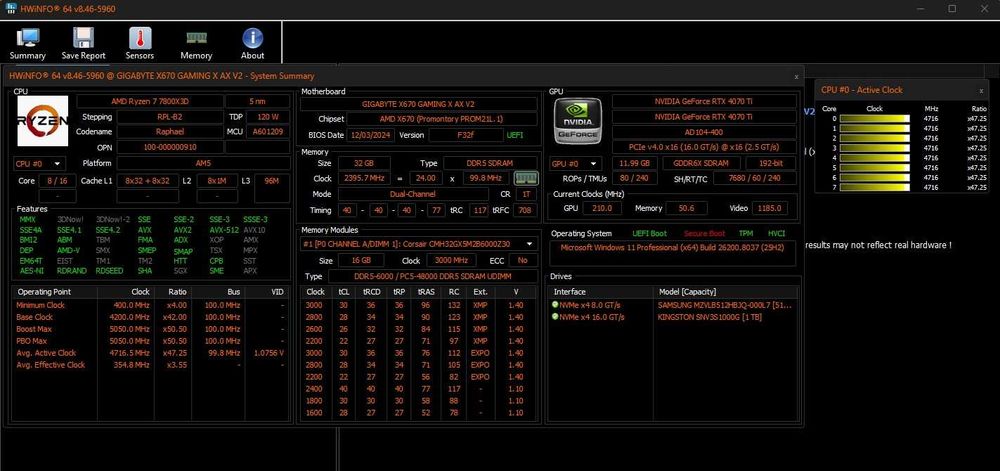1000x471 pixels.
Task: Select the AMD Ryzen 7 7800X3D name field
Action: point(150,101)
